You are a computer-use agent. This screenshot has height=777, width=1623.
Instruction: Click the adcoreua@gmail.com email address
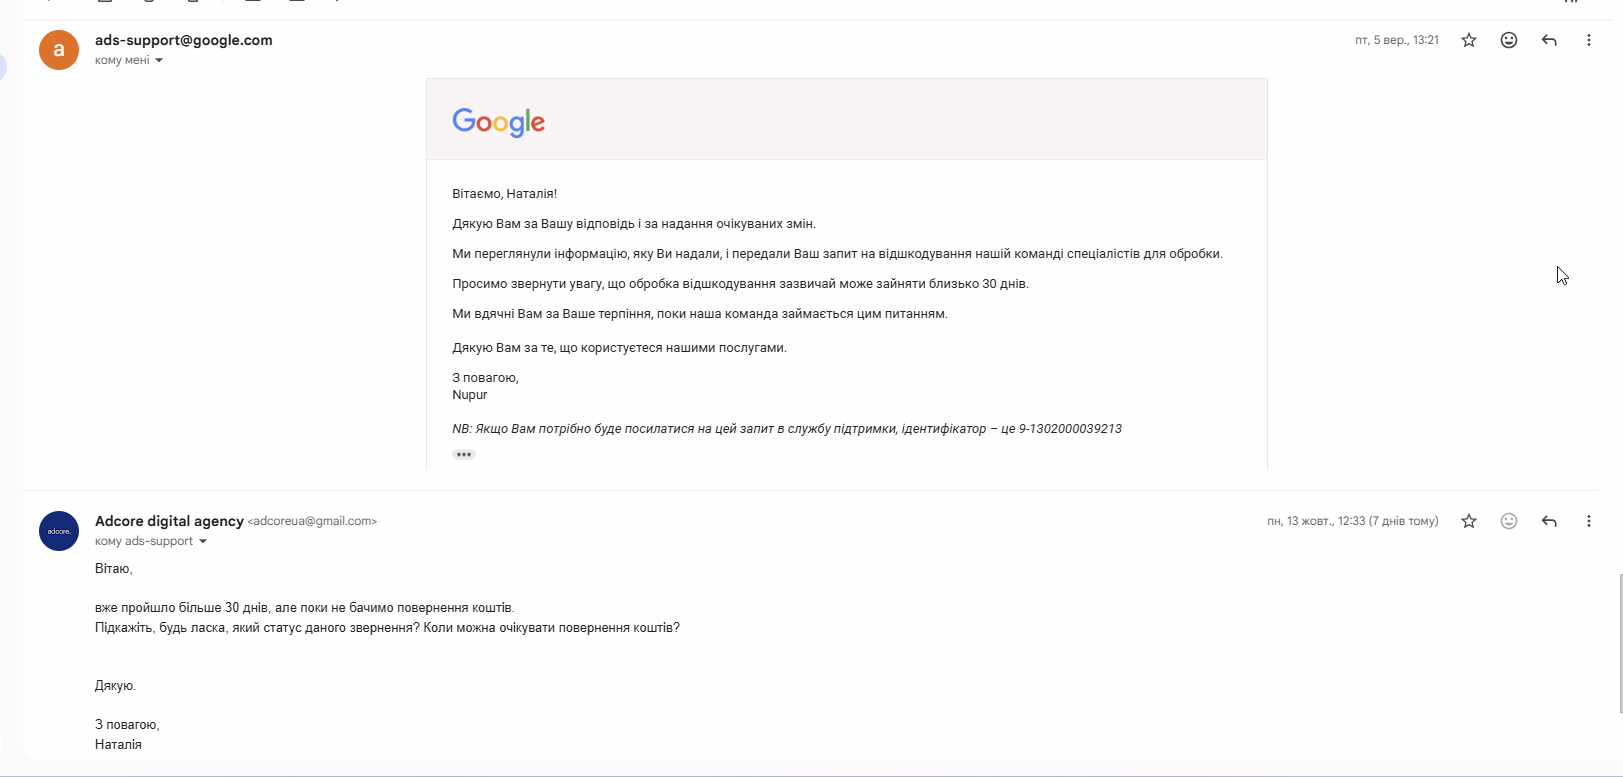click(312, 521)
